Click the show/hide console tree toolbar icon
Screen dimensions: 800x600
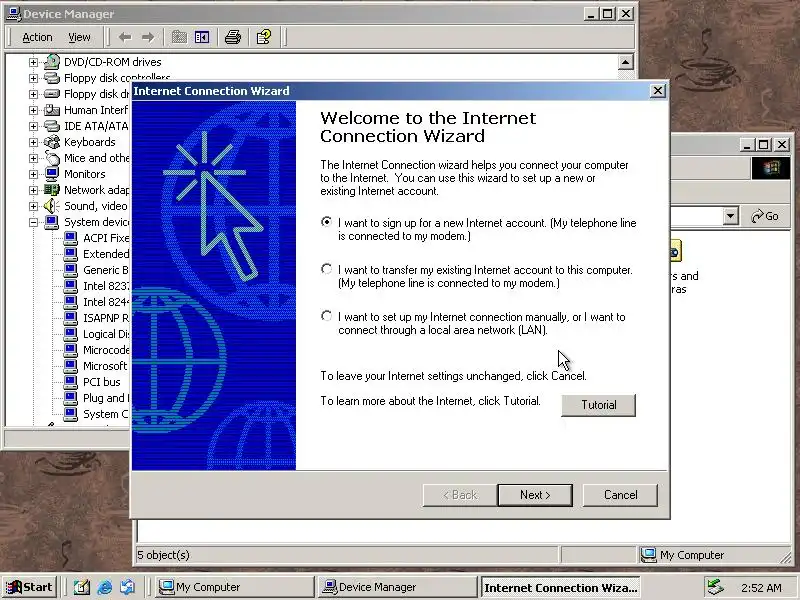(202, 37)
